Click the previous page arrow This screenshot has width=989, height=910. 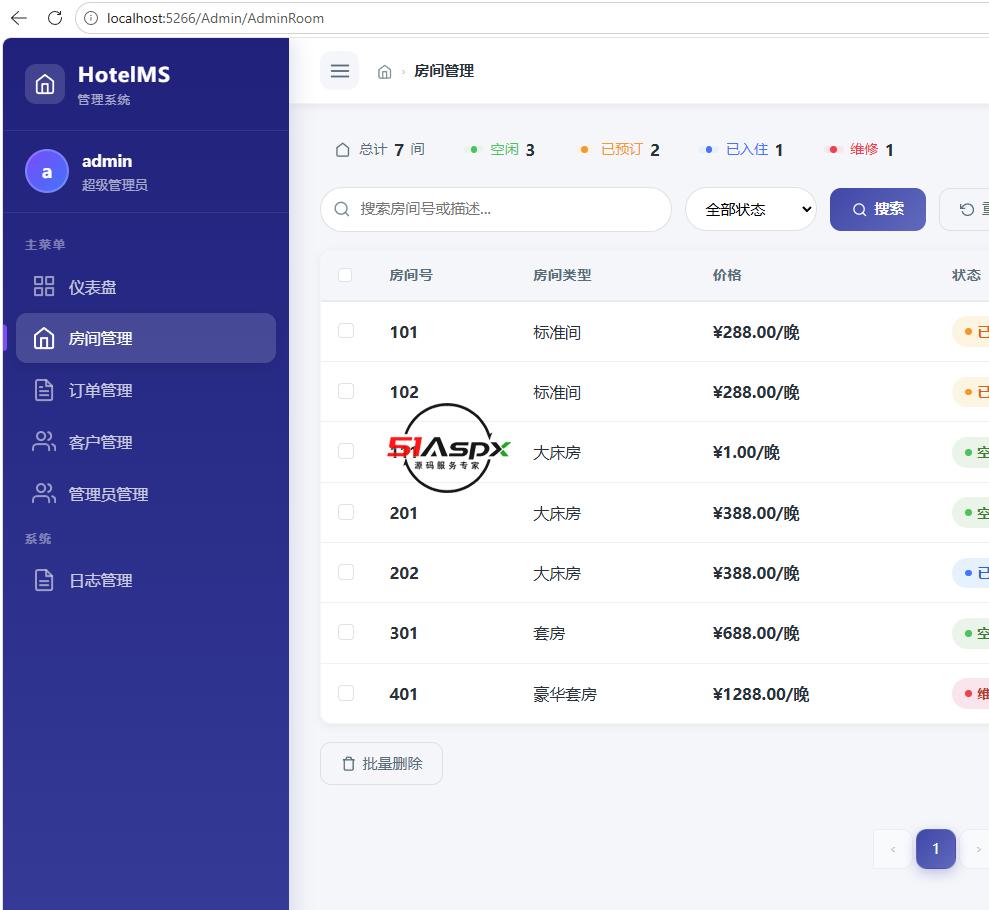(892, 849)
